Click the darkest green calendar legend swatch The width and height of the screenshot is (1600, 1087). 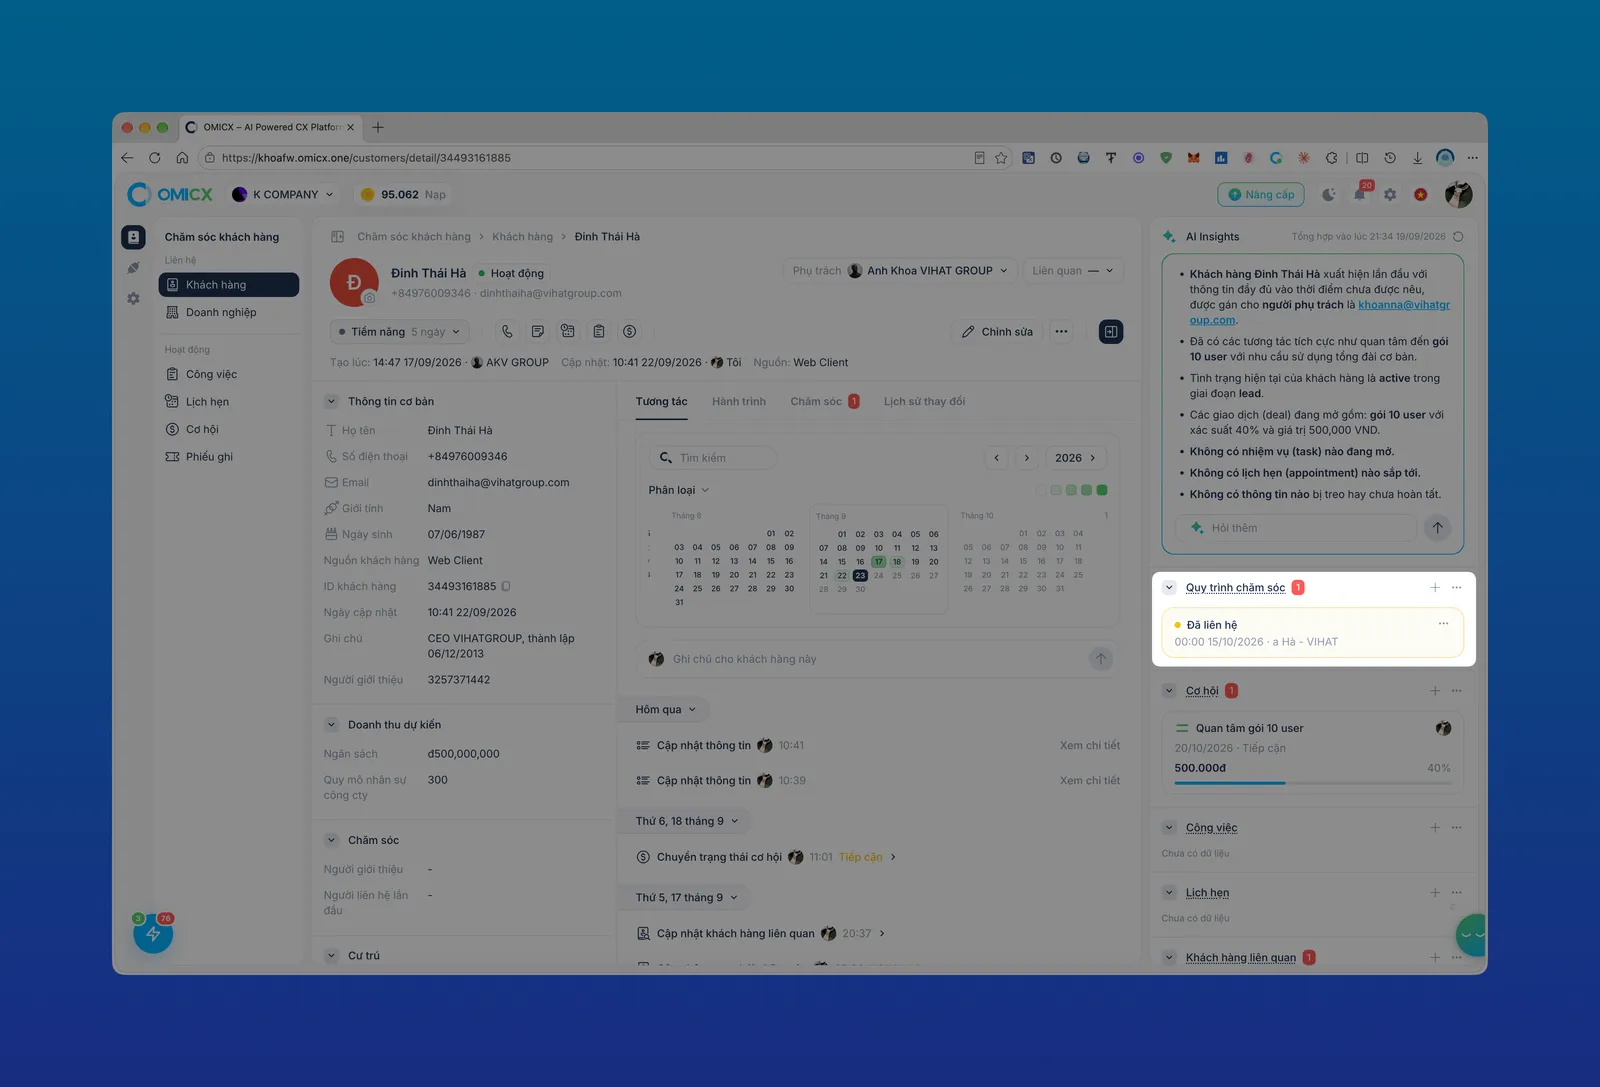pos(1102,491)
